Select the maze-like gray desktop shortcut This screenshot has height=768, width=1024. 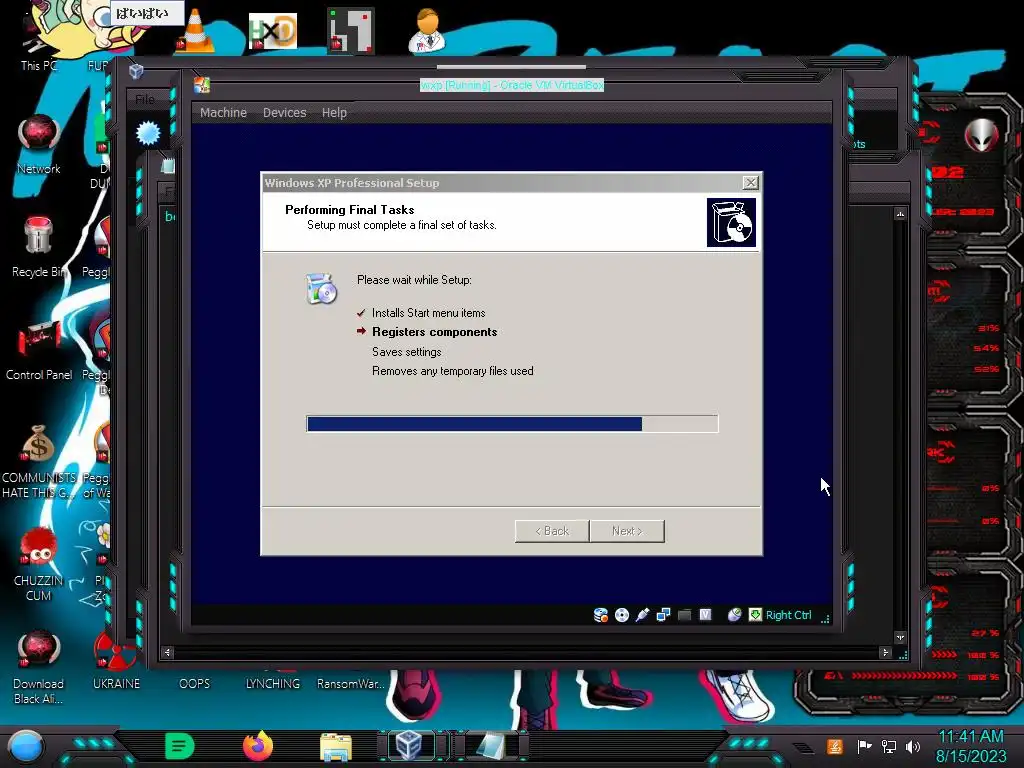351,31
